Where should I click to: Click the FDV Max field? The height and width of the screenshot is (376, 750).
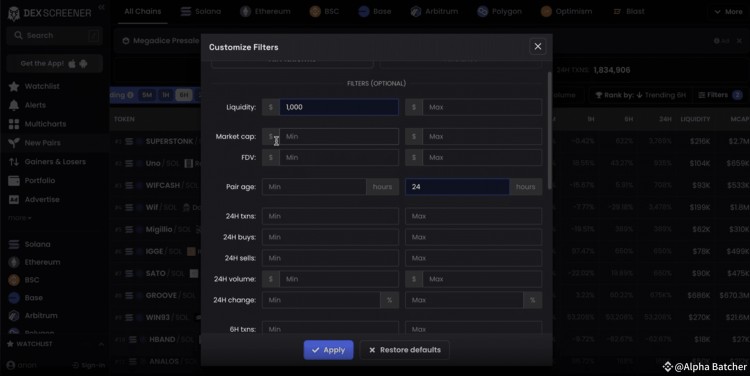pyautogui.click(x=482, y=157)
